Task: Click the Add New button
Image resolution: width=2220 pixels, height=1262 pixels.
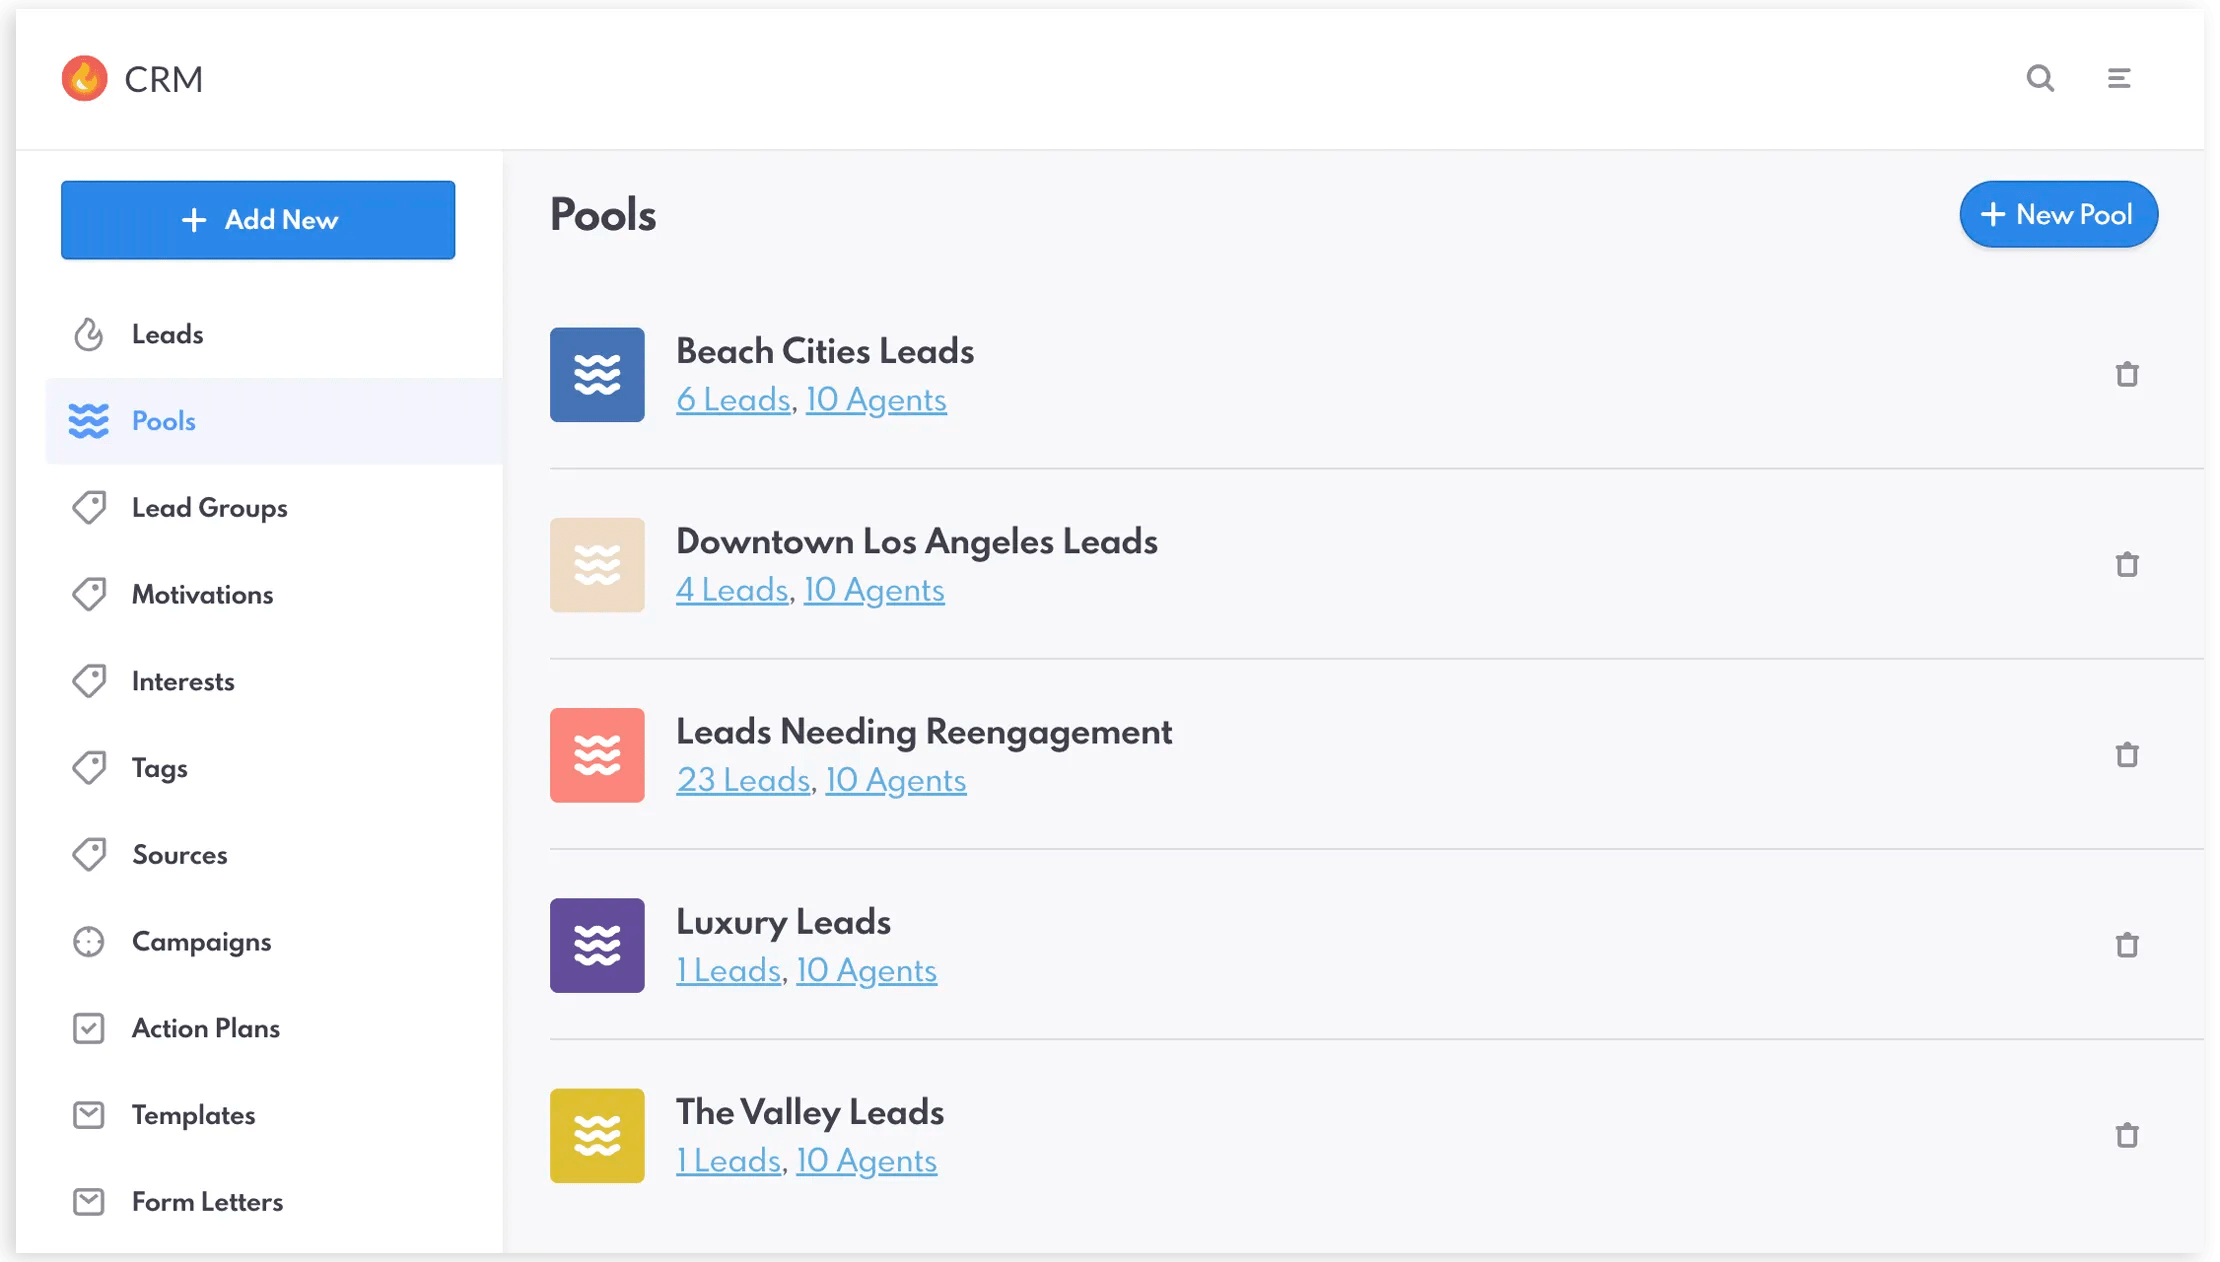Action: tap(258, 220)
